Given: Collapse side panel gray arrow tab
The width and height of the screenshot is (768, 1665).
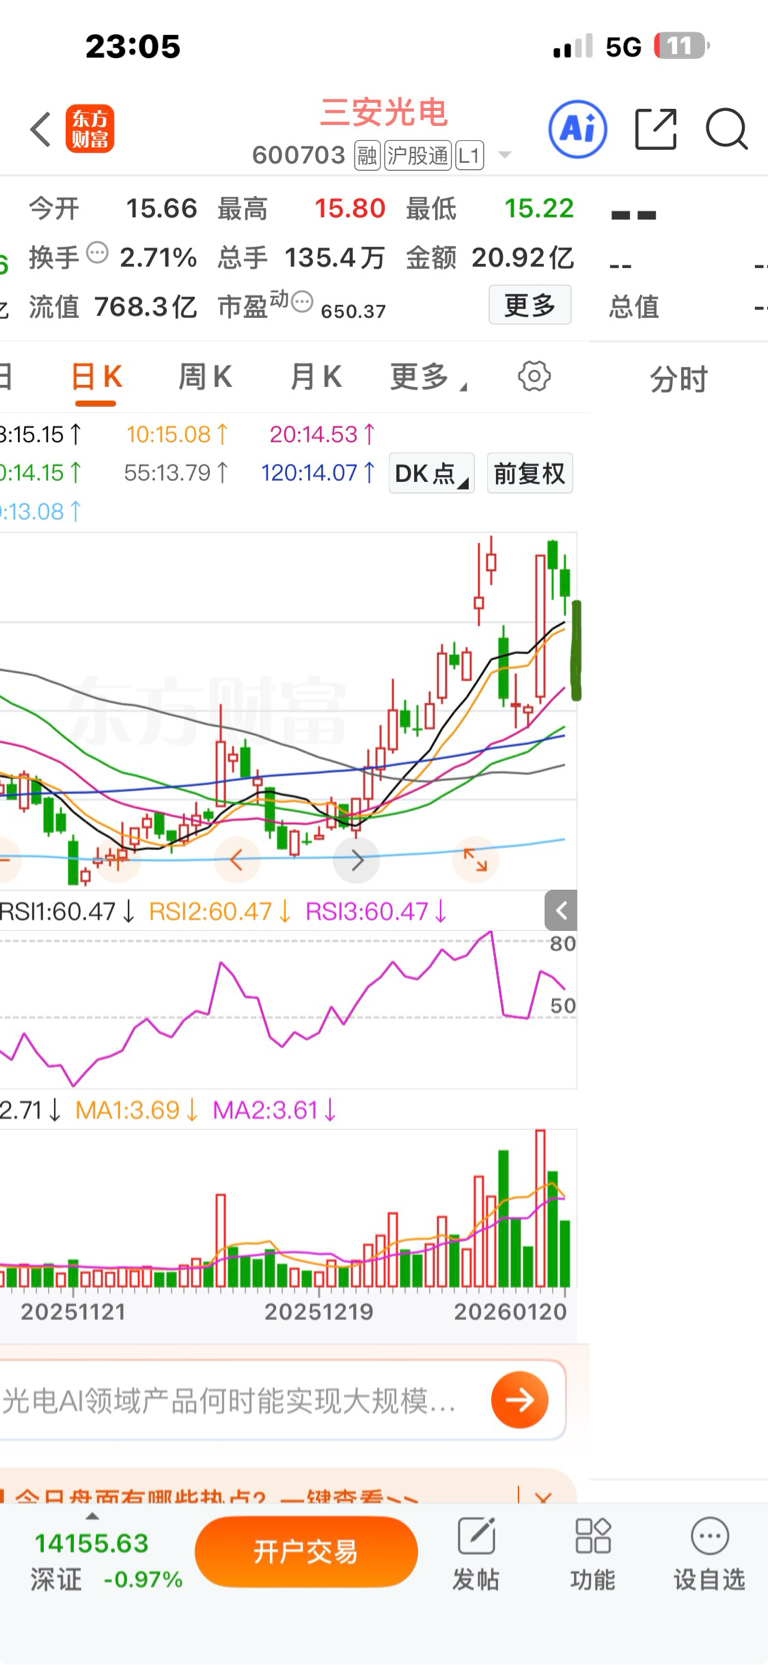Looking at the screenshot, I should (561, 910).
